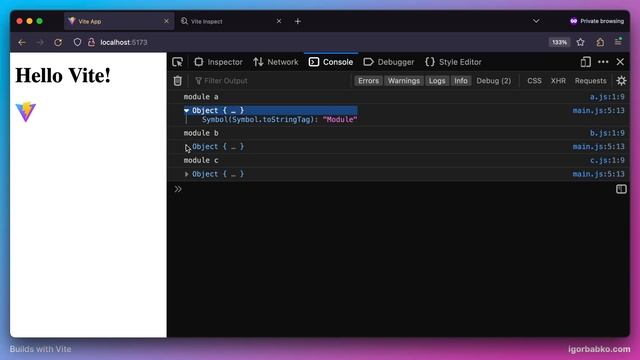Toggle the Logs filter

pos(437,81)
